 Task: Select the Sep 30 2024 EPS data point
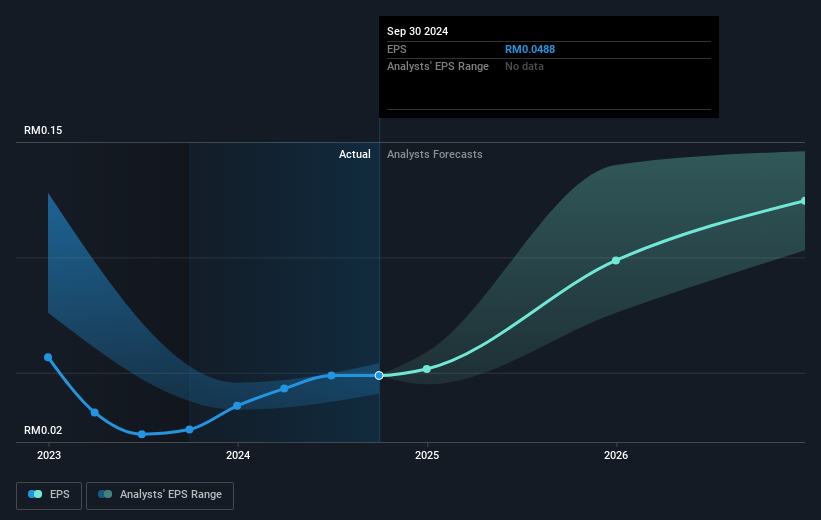pos(379,375)
